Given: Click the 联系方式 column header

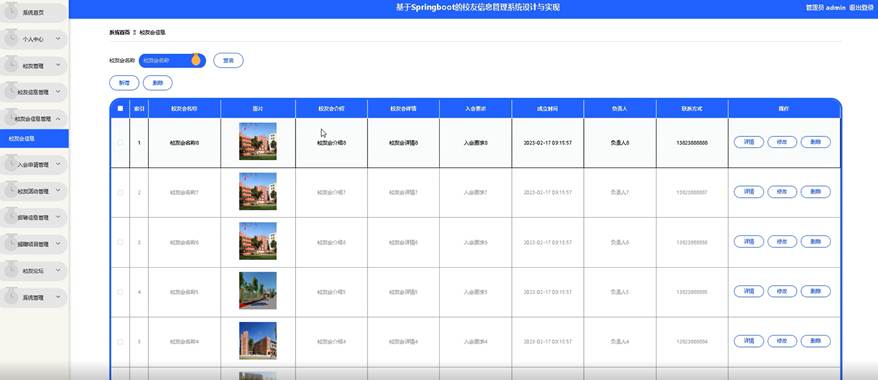Looking at the screenshot, I should pyautogui.click(x=692, y=109).
